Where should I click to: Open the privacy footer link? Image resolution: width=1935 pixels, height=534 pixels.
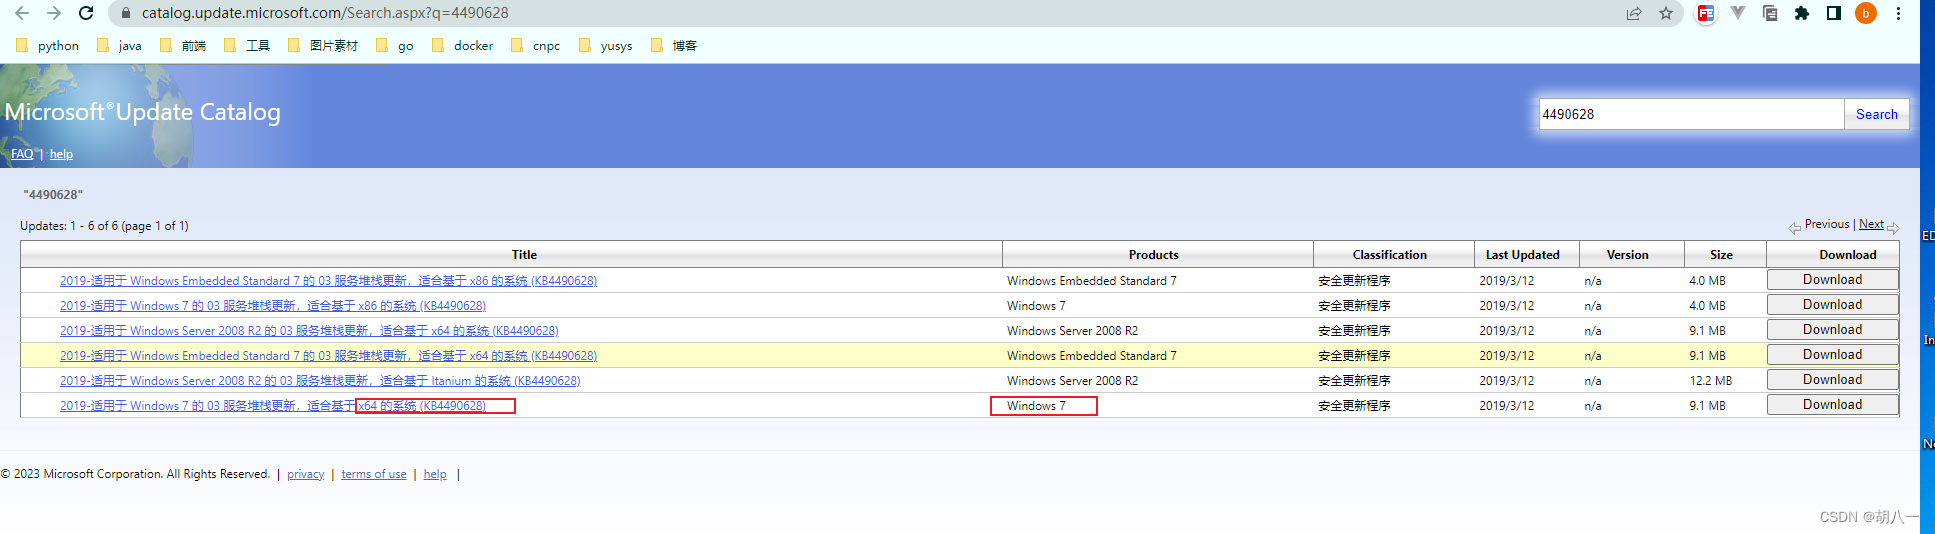coord(305,474)
